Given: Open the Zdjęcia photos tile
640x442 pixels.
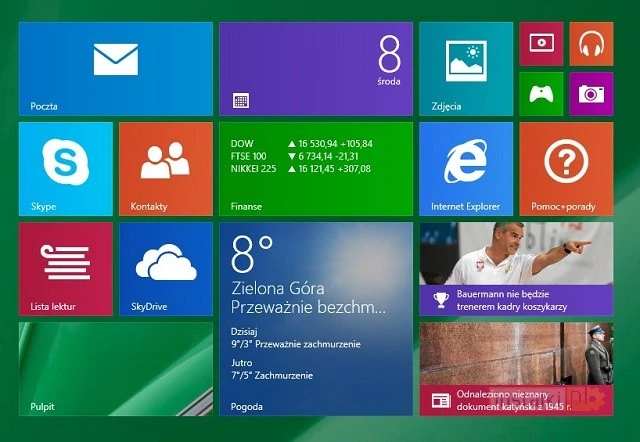Looking at the screenshot, I should pyautogui.click(x=466, y=68).
